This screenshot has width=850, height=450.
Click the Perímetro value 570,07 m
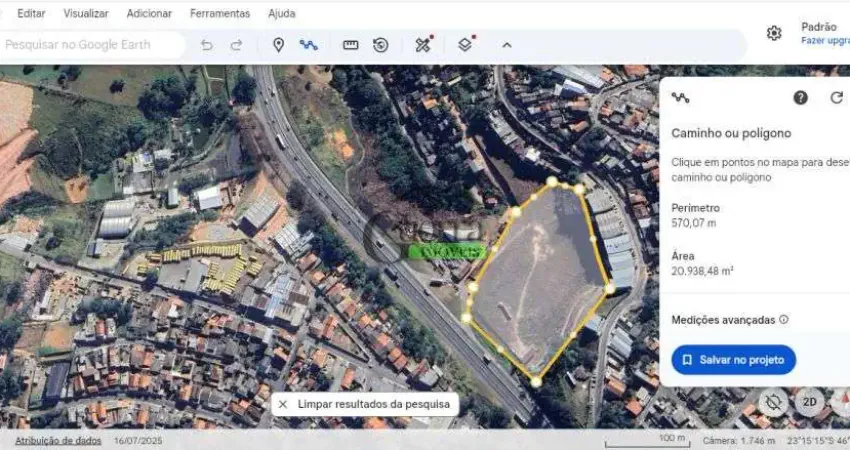click(x=693, y=223)
